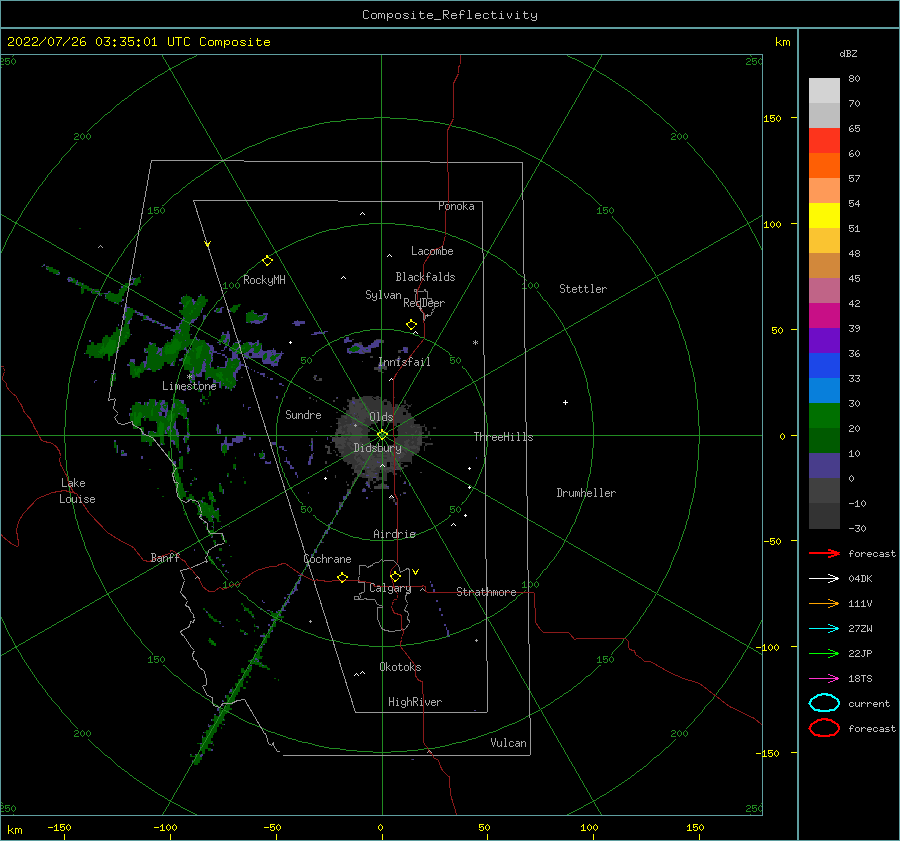Click the Ponoka city label
Viewport: 900px width, 841px height.
tap(456, 206)
